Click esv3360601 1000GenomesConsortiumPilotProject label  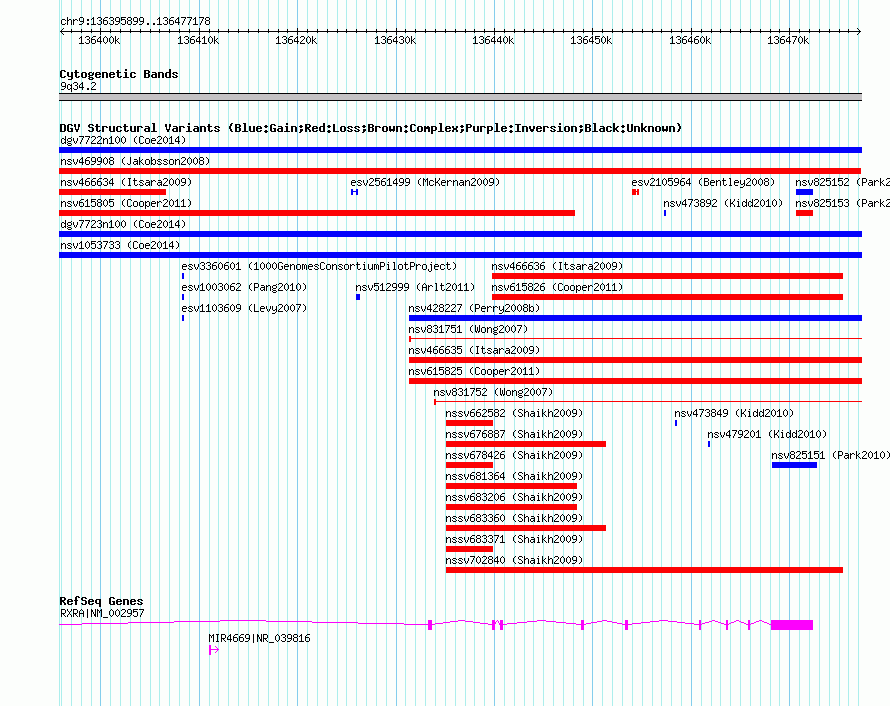click(319, 266)
